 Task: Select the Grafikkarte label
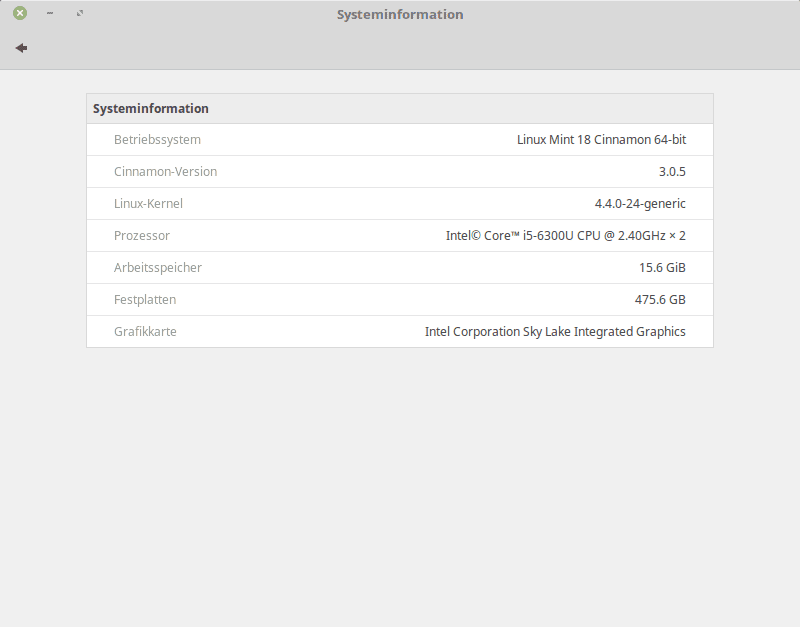(x=145, y=332)
